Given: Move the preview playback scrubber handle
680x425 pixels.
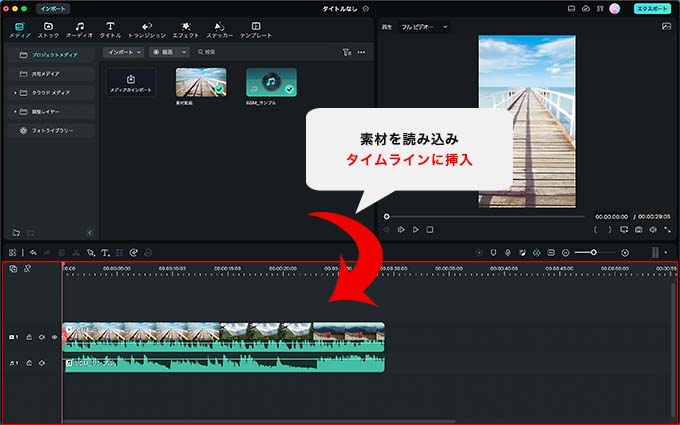Looking at the screenshot, I should click(x=386, y=216).
